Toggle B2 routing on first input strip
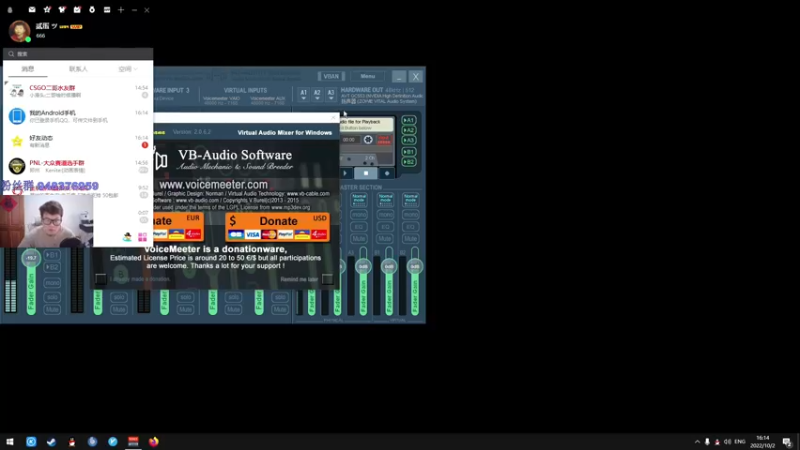 pyautogui.click(x=52, y=267)
